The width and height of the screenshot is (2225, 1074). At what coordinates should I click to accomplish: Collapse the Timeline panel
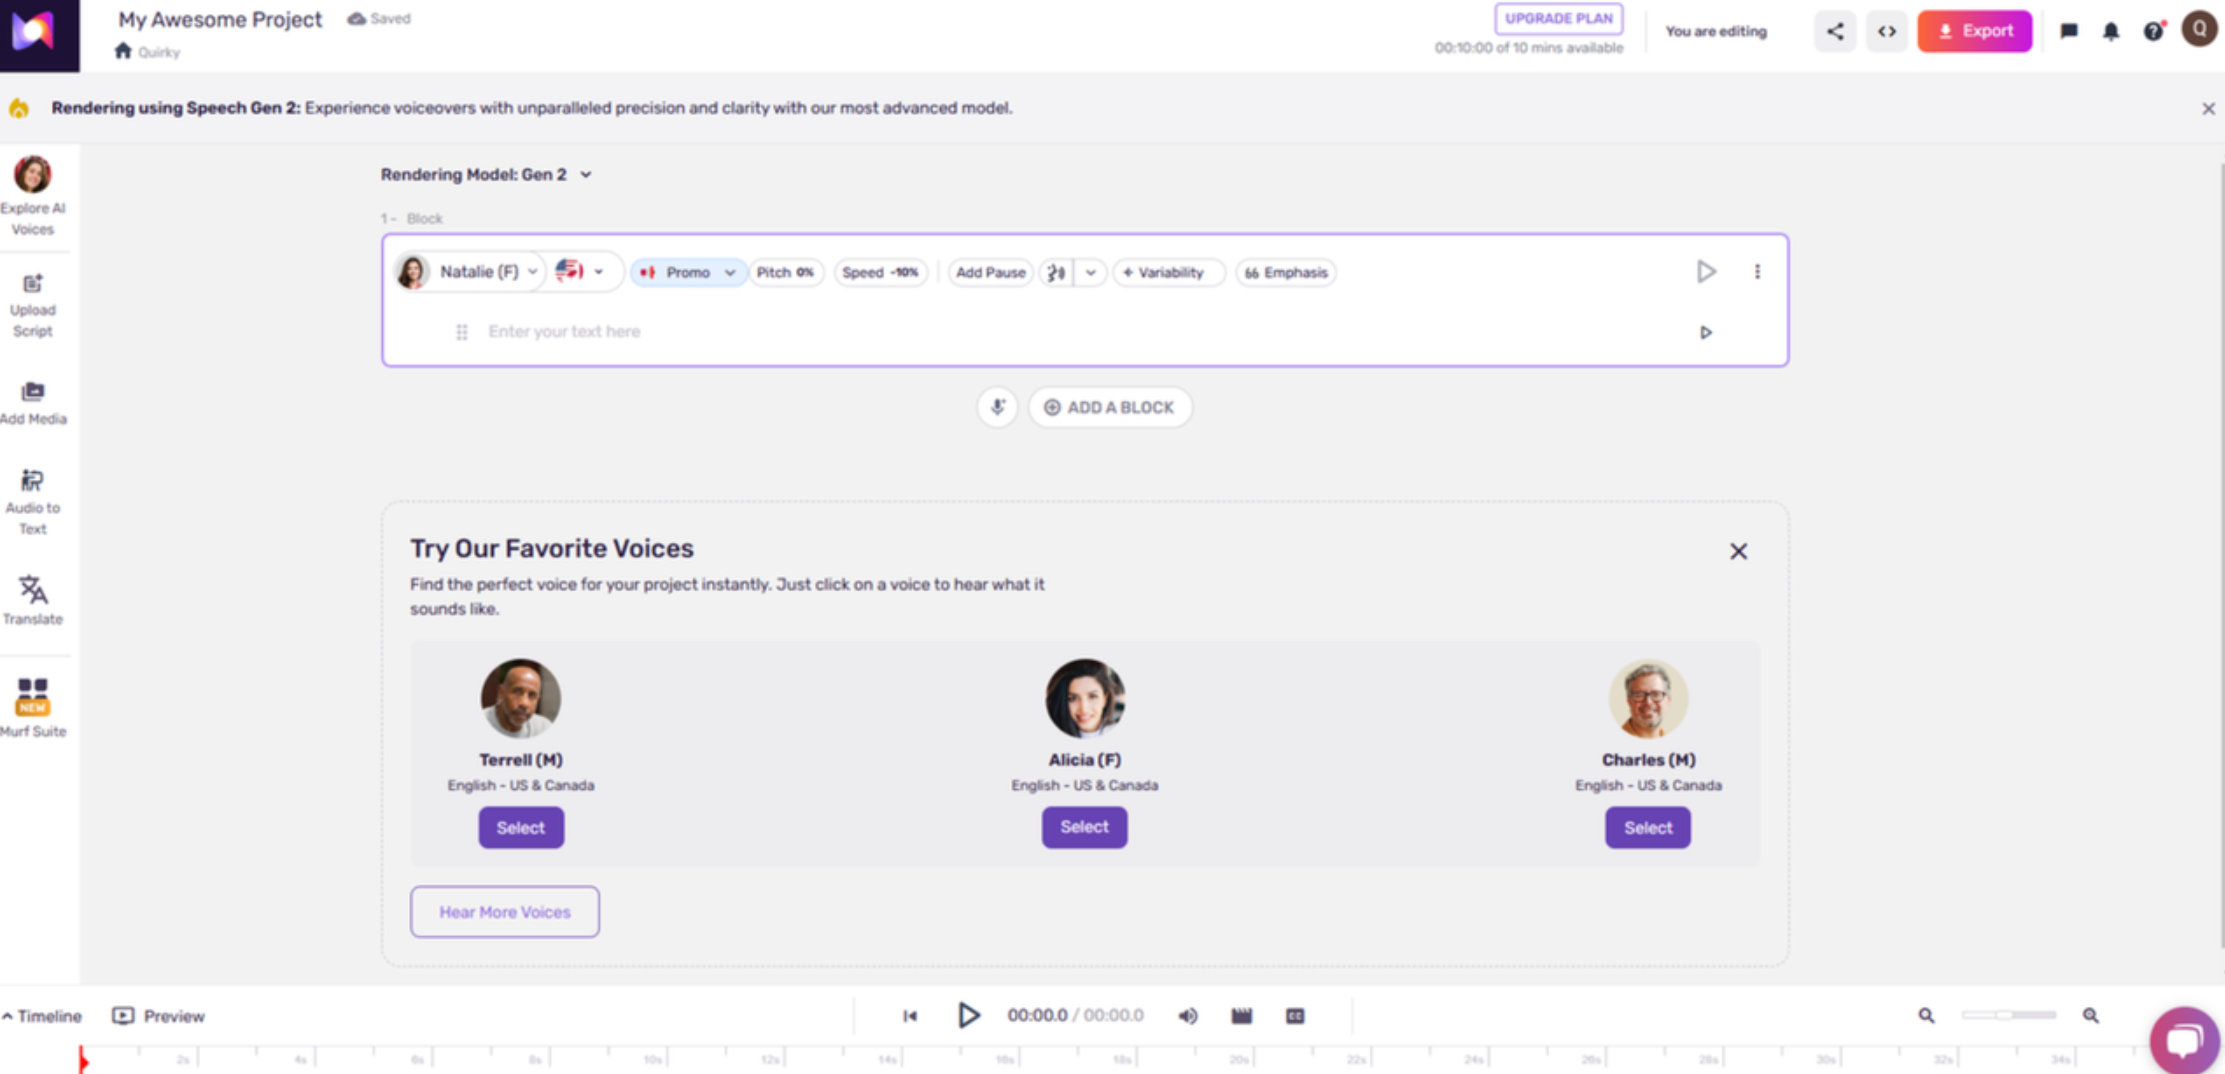(x=42, y=1016)
